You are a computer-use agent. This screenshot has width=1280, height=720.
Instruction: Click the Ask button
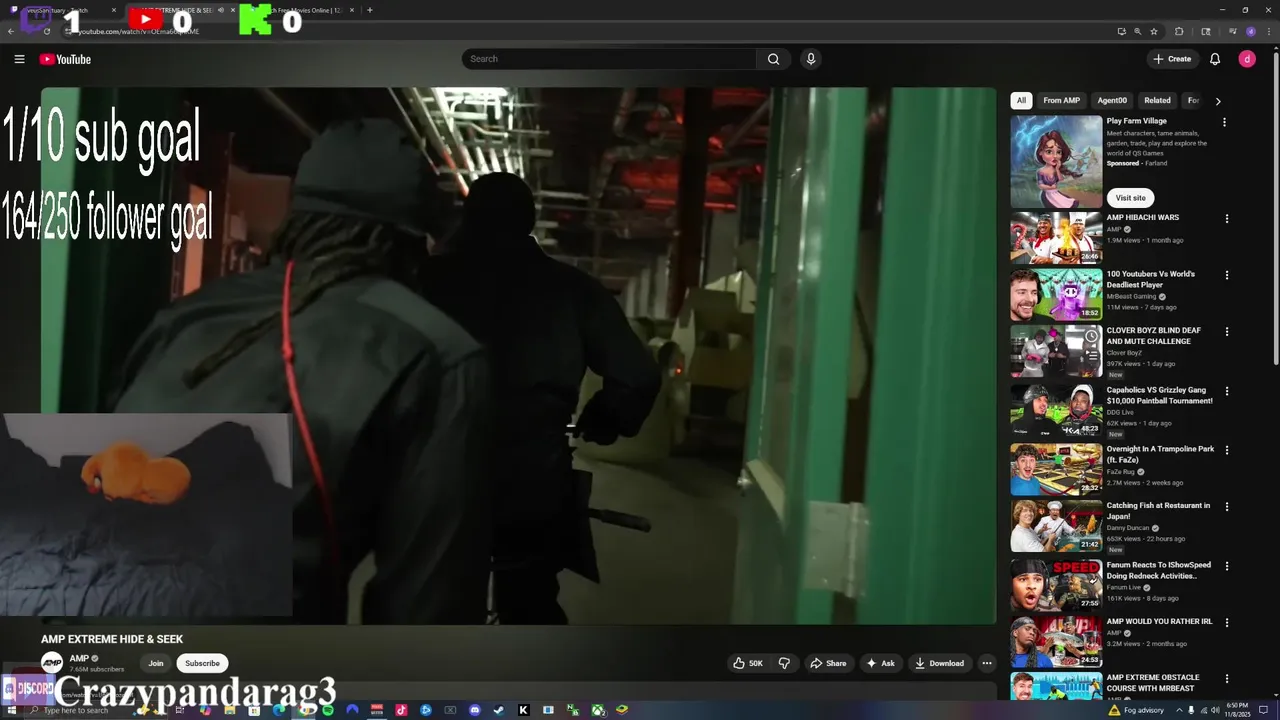click(880, 663)
